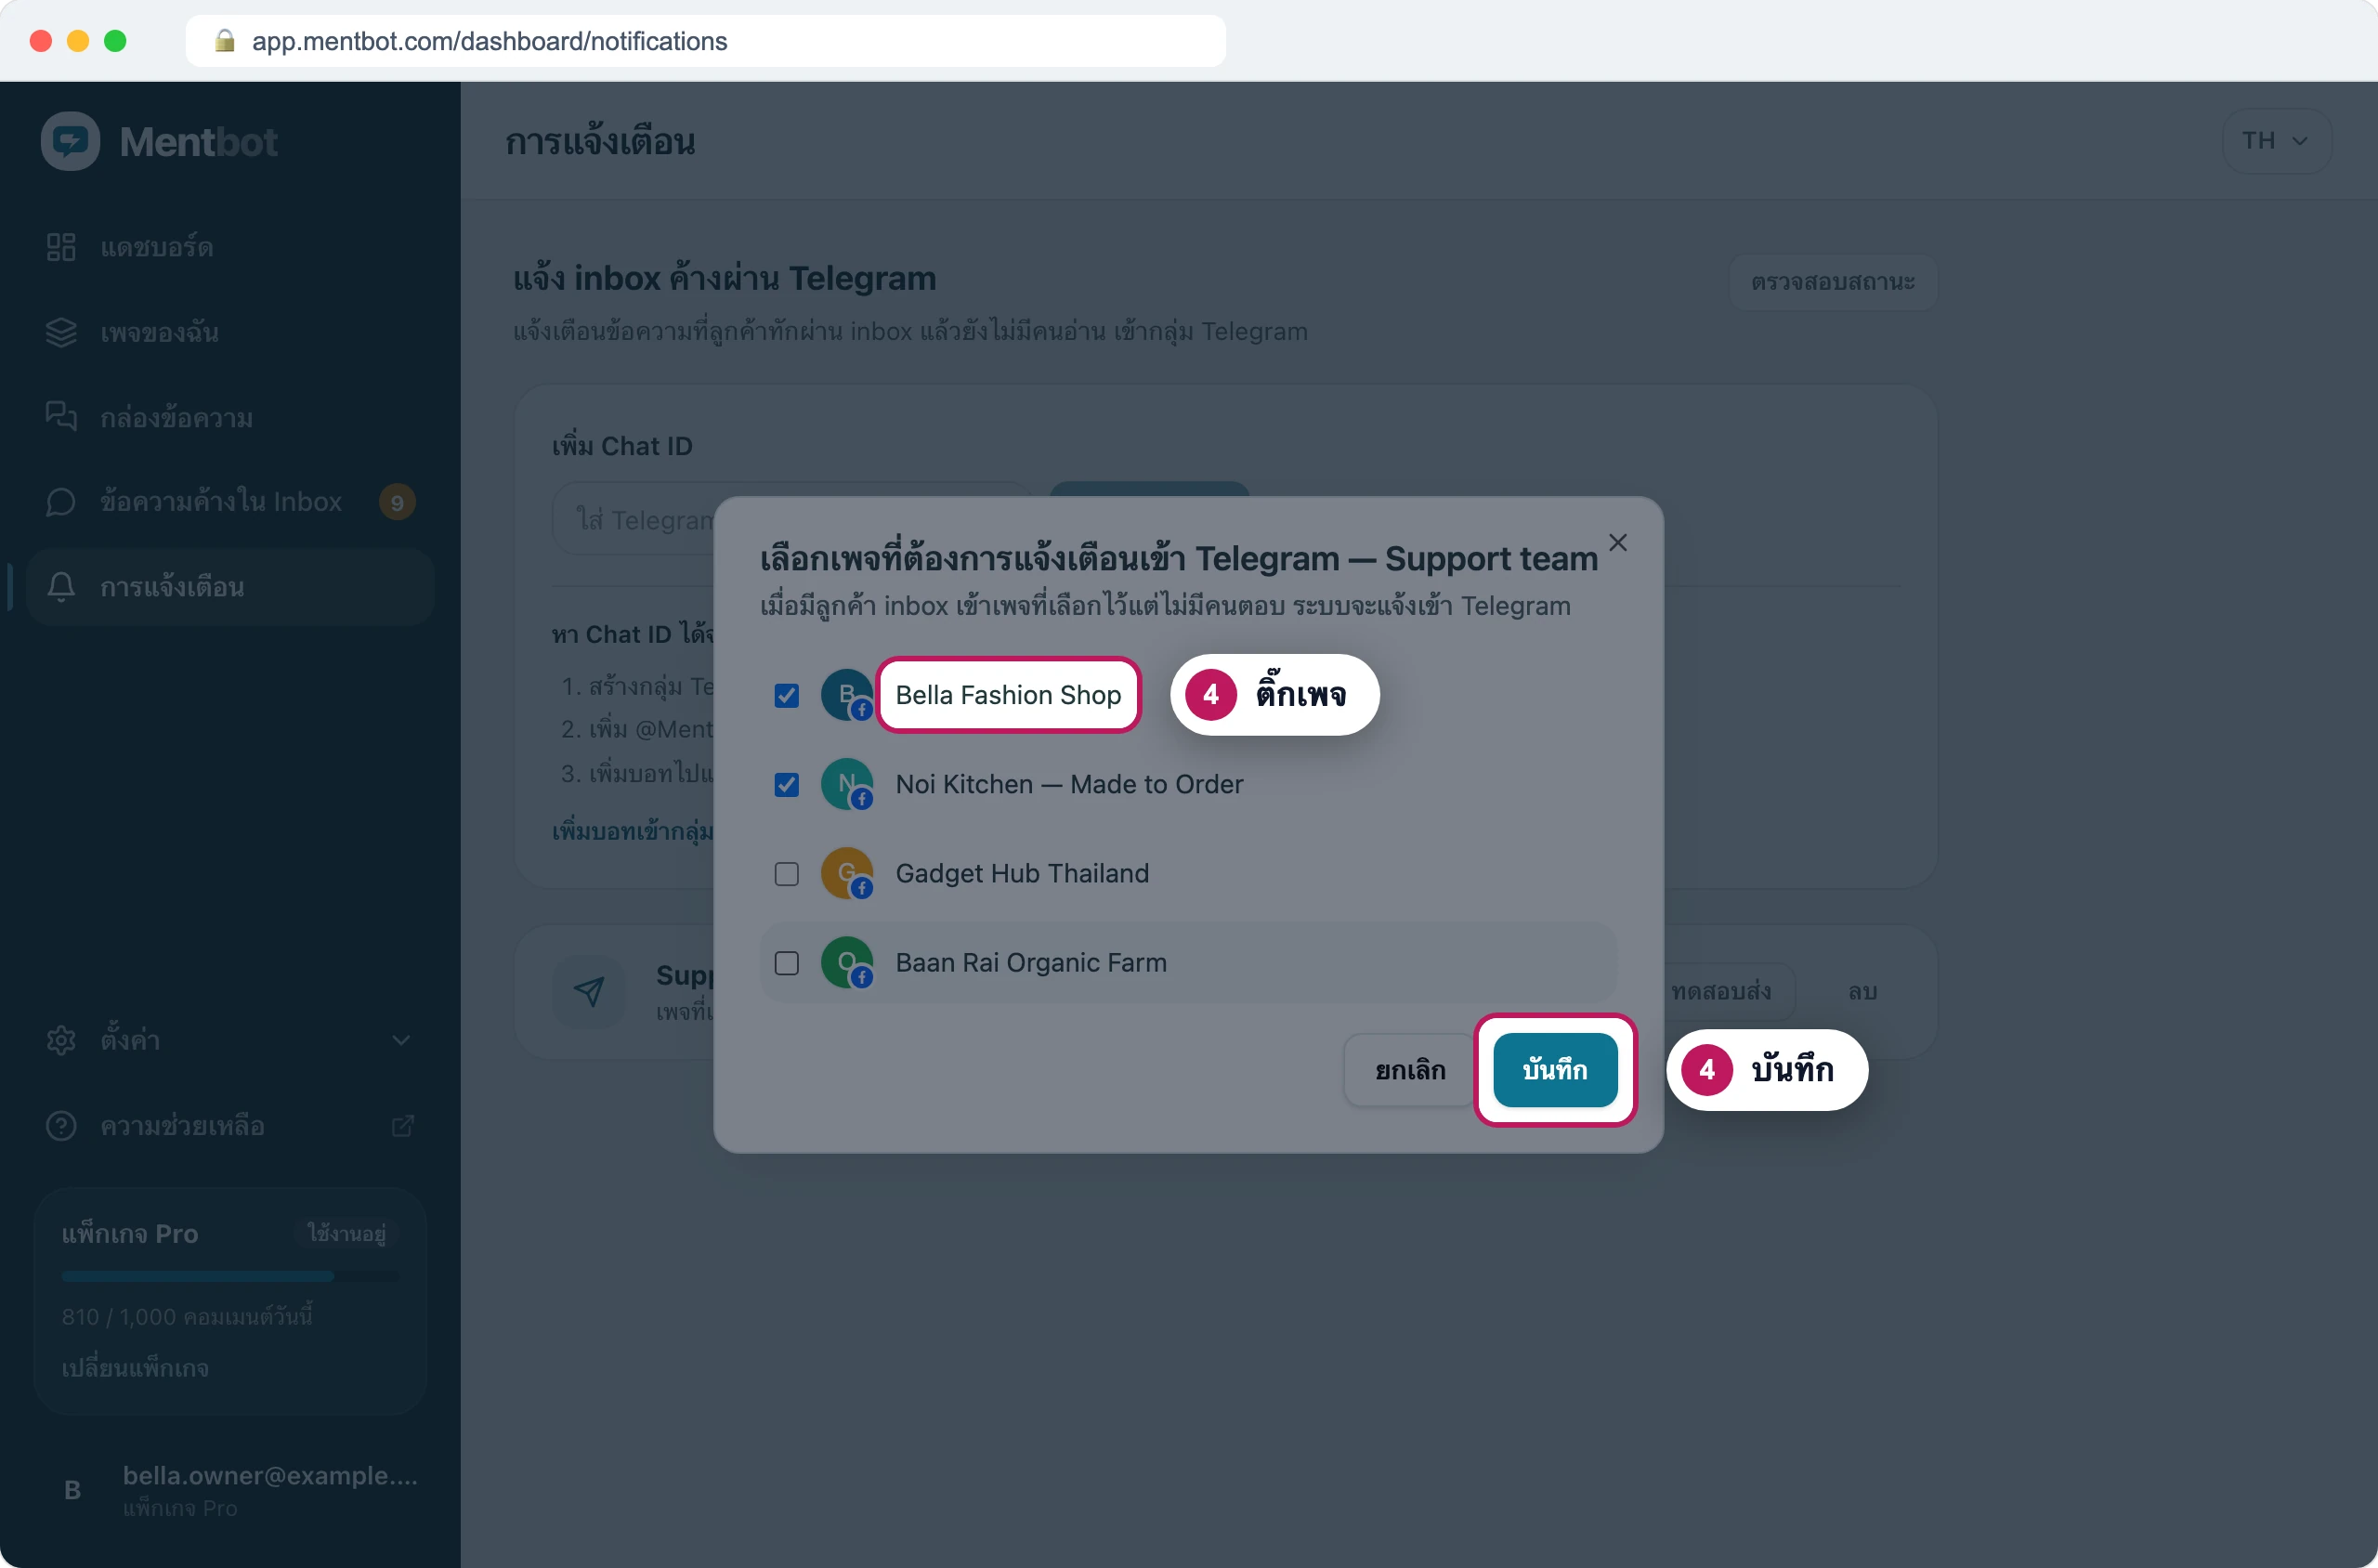2378x1568 pixels.
Task: Click the settings gear icon
Action: (61, 1040)
